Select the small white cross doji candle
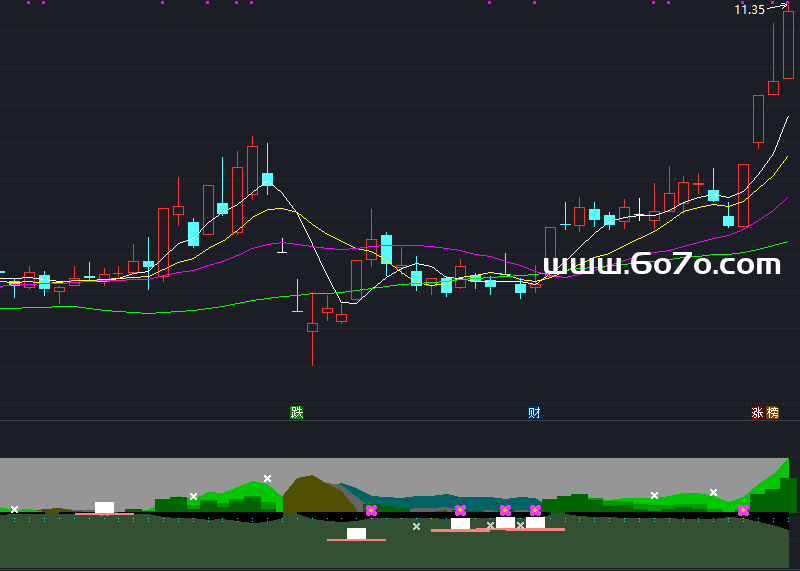The width and height of the screenshot is (800, 571). point(282,245)
